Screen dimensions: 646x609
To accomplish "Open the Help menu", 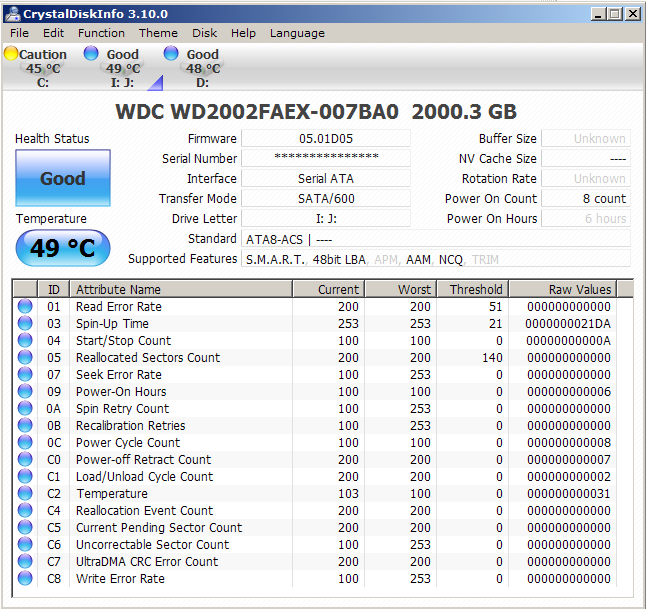I will tap(243, 33).
